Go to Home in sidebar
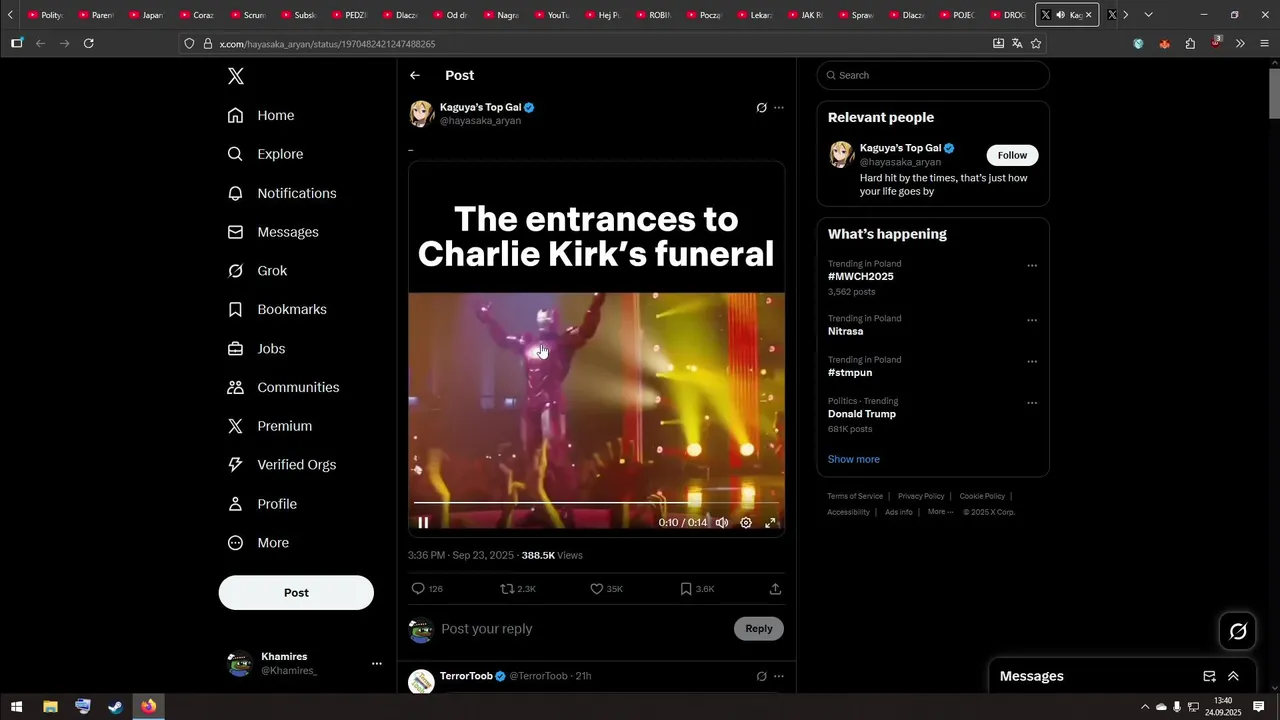This screenshot has height=720, width=1280. pos(261,115)
